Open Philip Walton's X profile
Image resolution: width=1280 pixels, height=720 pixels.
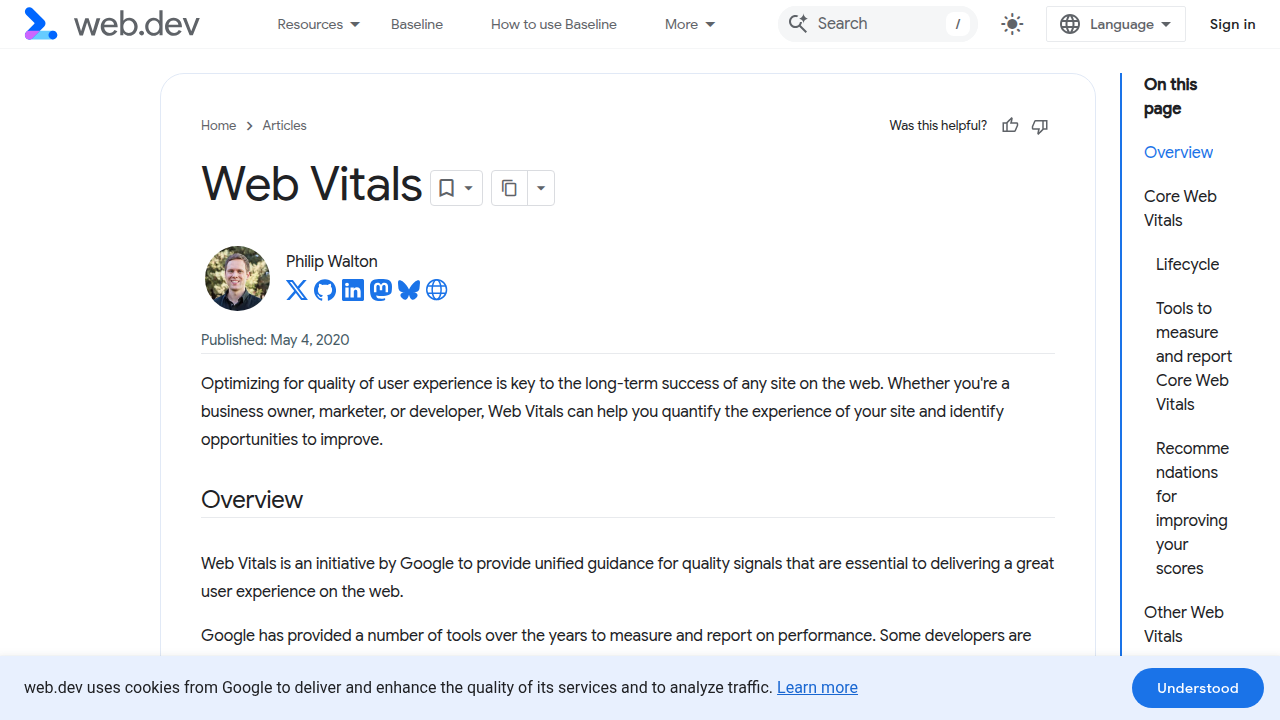tap(296, 290)
